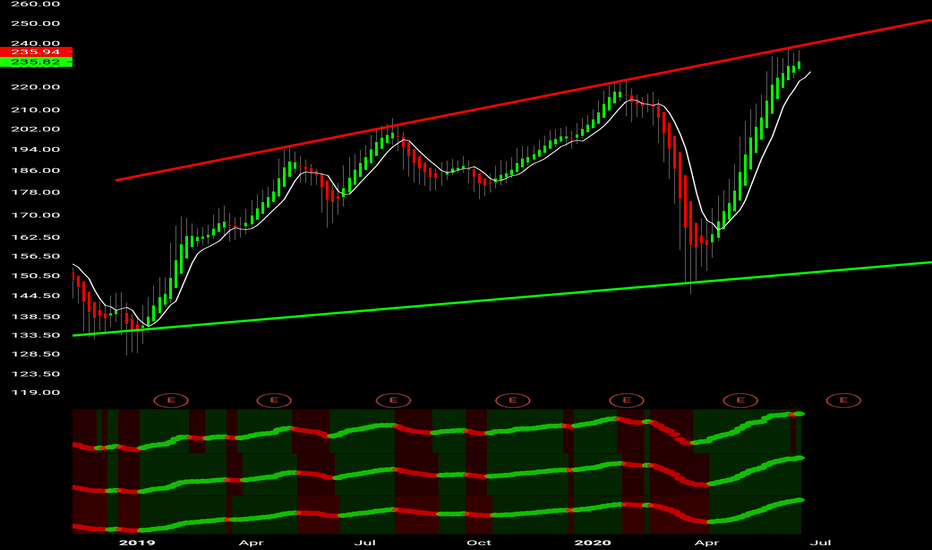Click the 202.00 price axis label
The height and width of the screenshot is (550, 932).
pos(36,129)
